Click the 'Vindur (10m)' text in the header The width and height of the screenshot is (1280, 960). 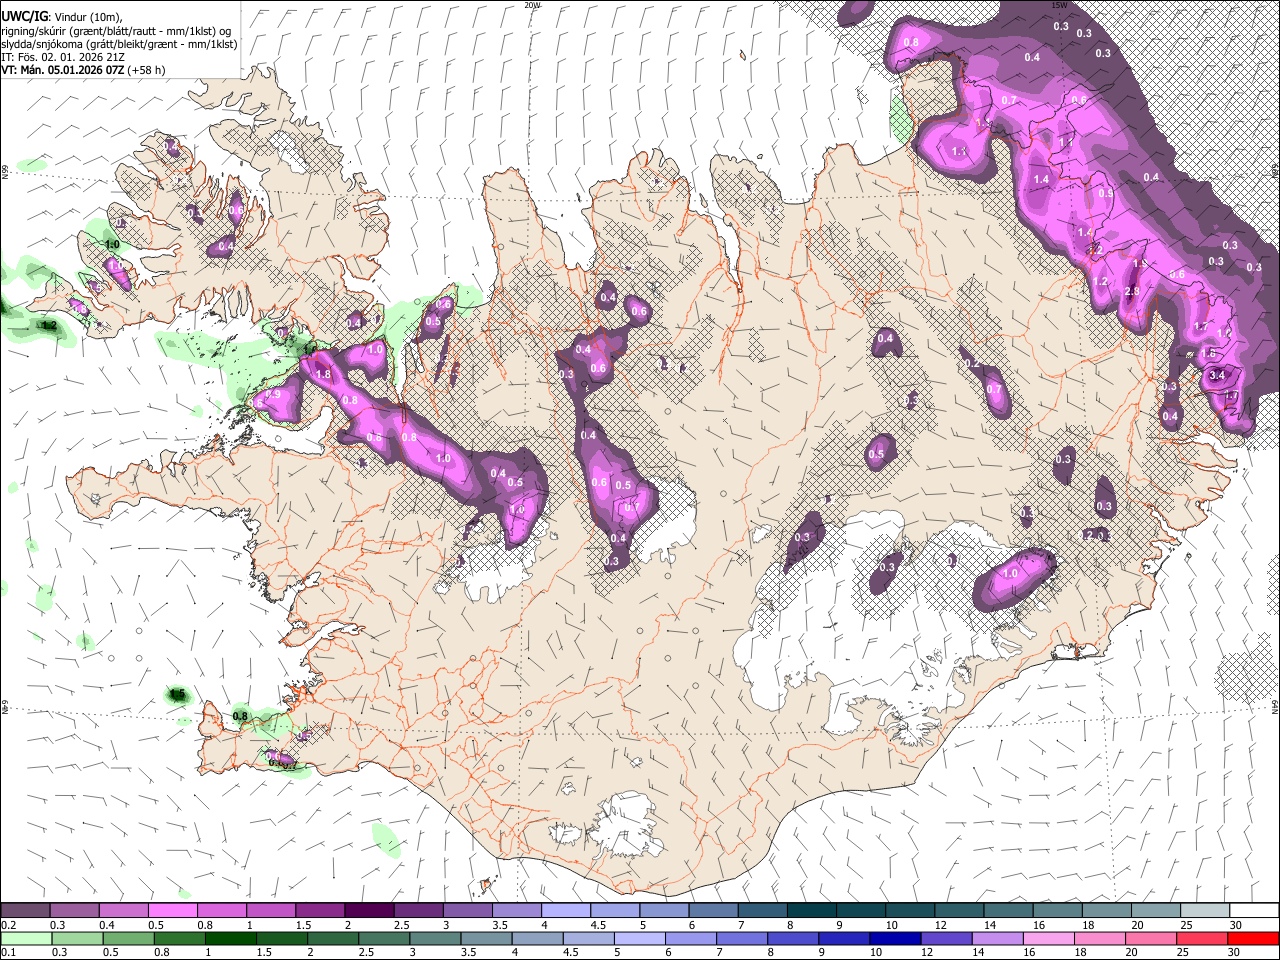click(87, 16)
